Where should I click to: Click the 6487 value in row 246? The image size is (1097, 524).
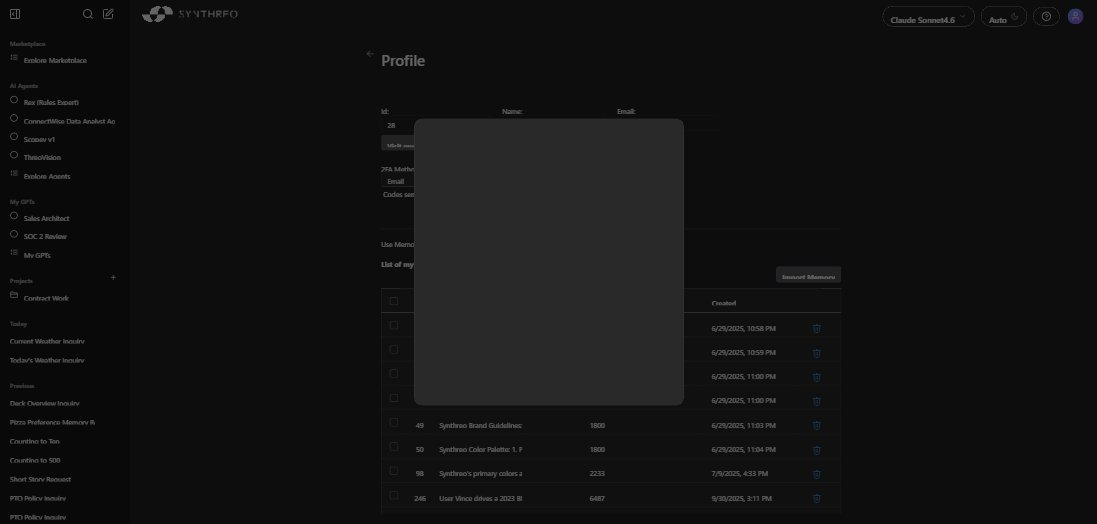(x=597, y=499)
